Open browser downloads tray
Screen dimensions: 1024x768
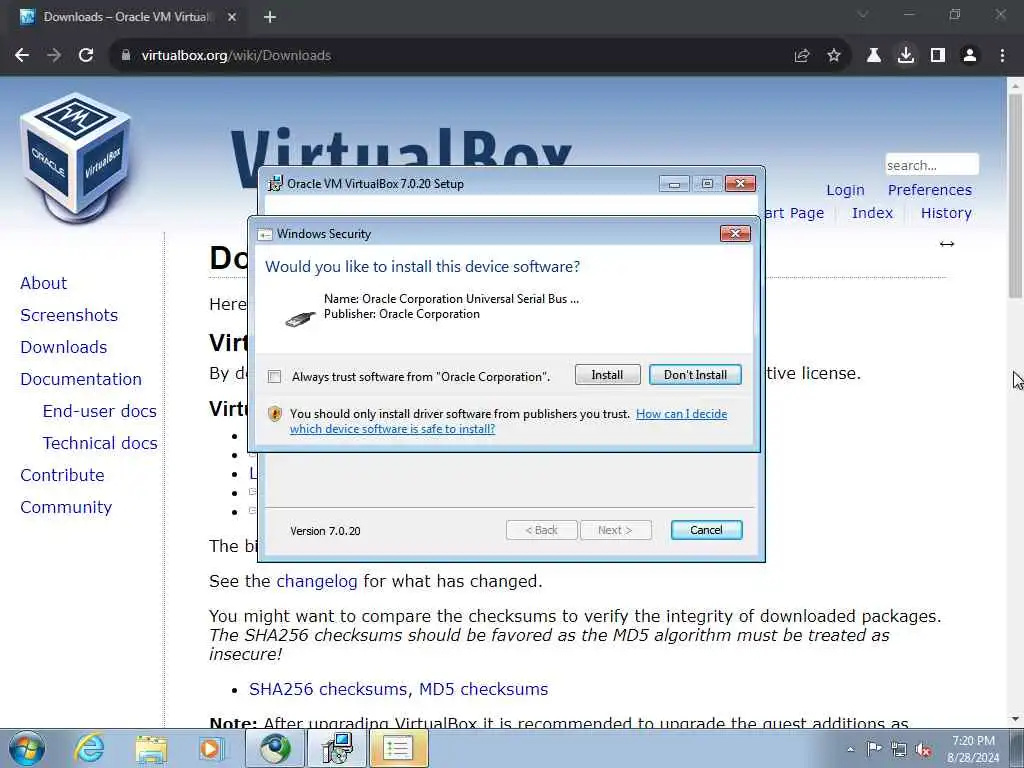pyautogui.click(x=906, y=56)
